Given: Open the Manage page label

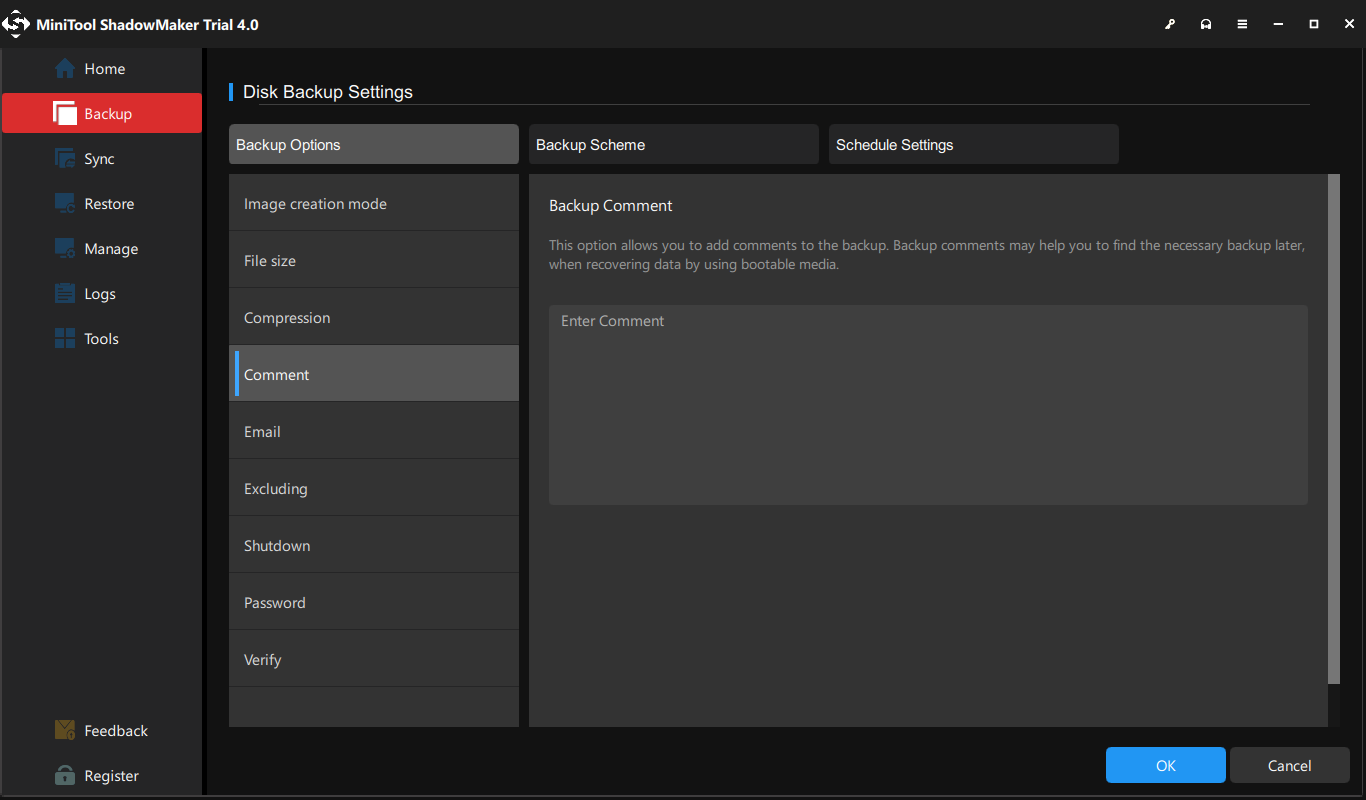Looking at the screenshot, I should [x=111, y=249].
